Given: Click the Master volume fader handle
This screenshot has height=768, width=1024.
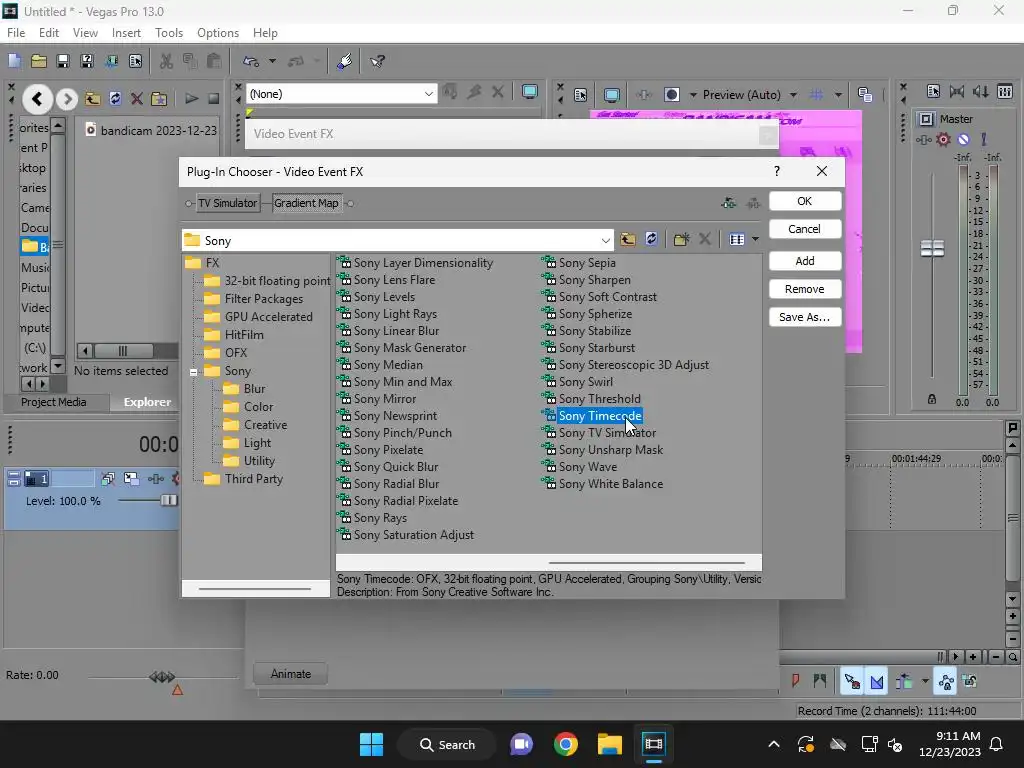Looking at the screenshot, I should point(932,248).
